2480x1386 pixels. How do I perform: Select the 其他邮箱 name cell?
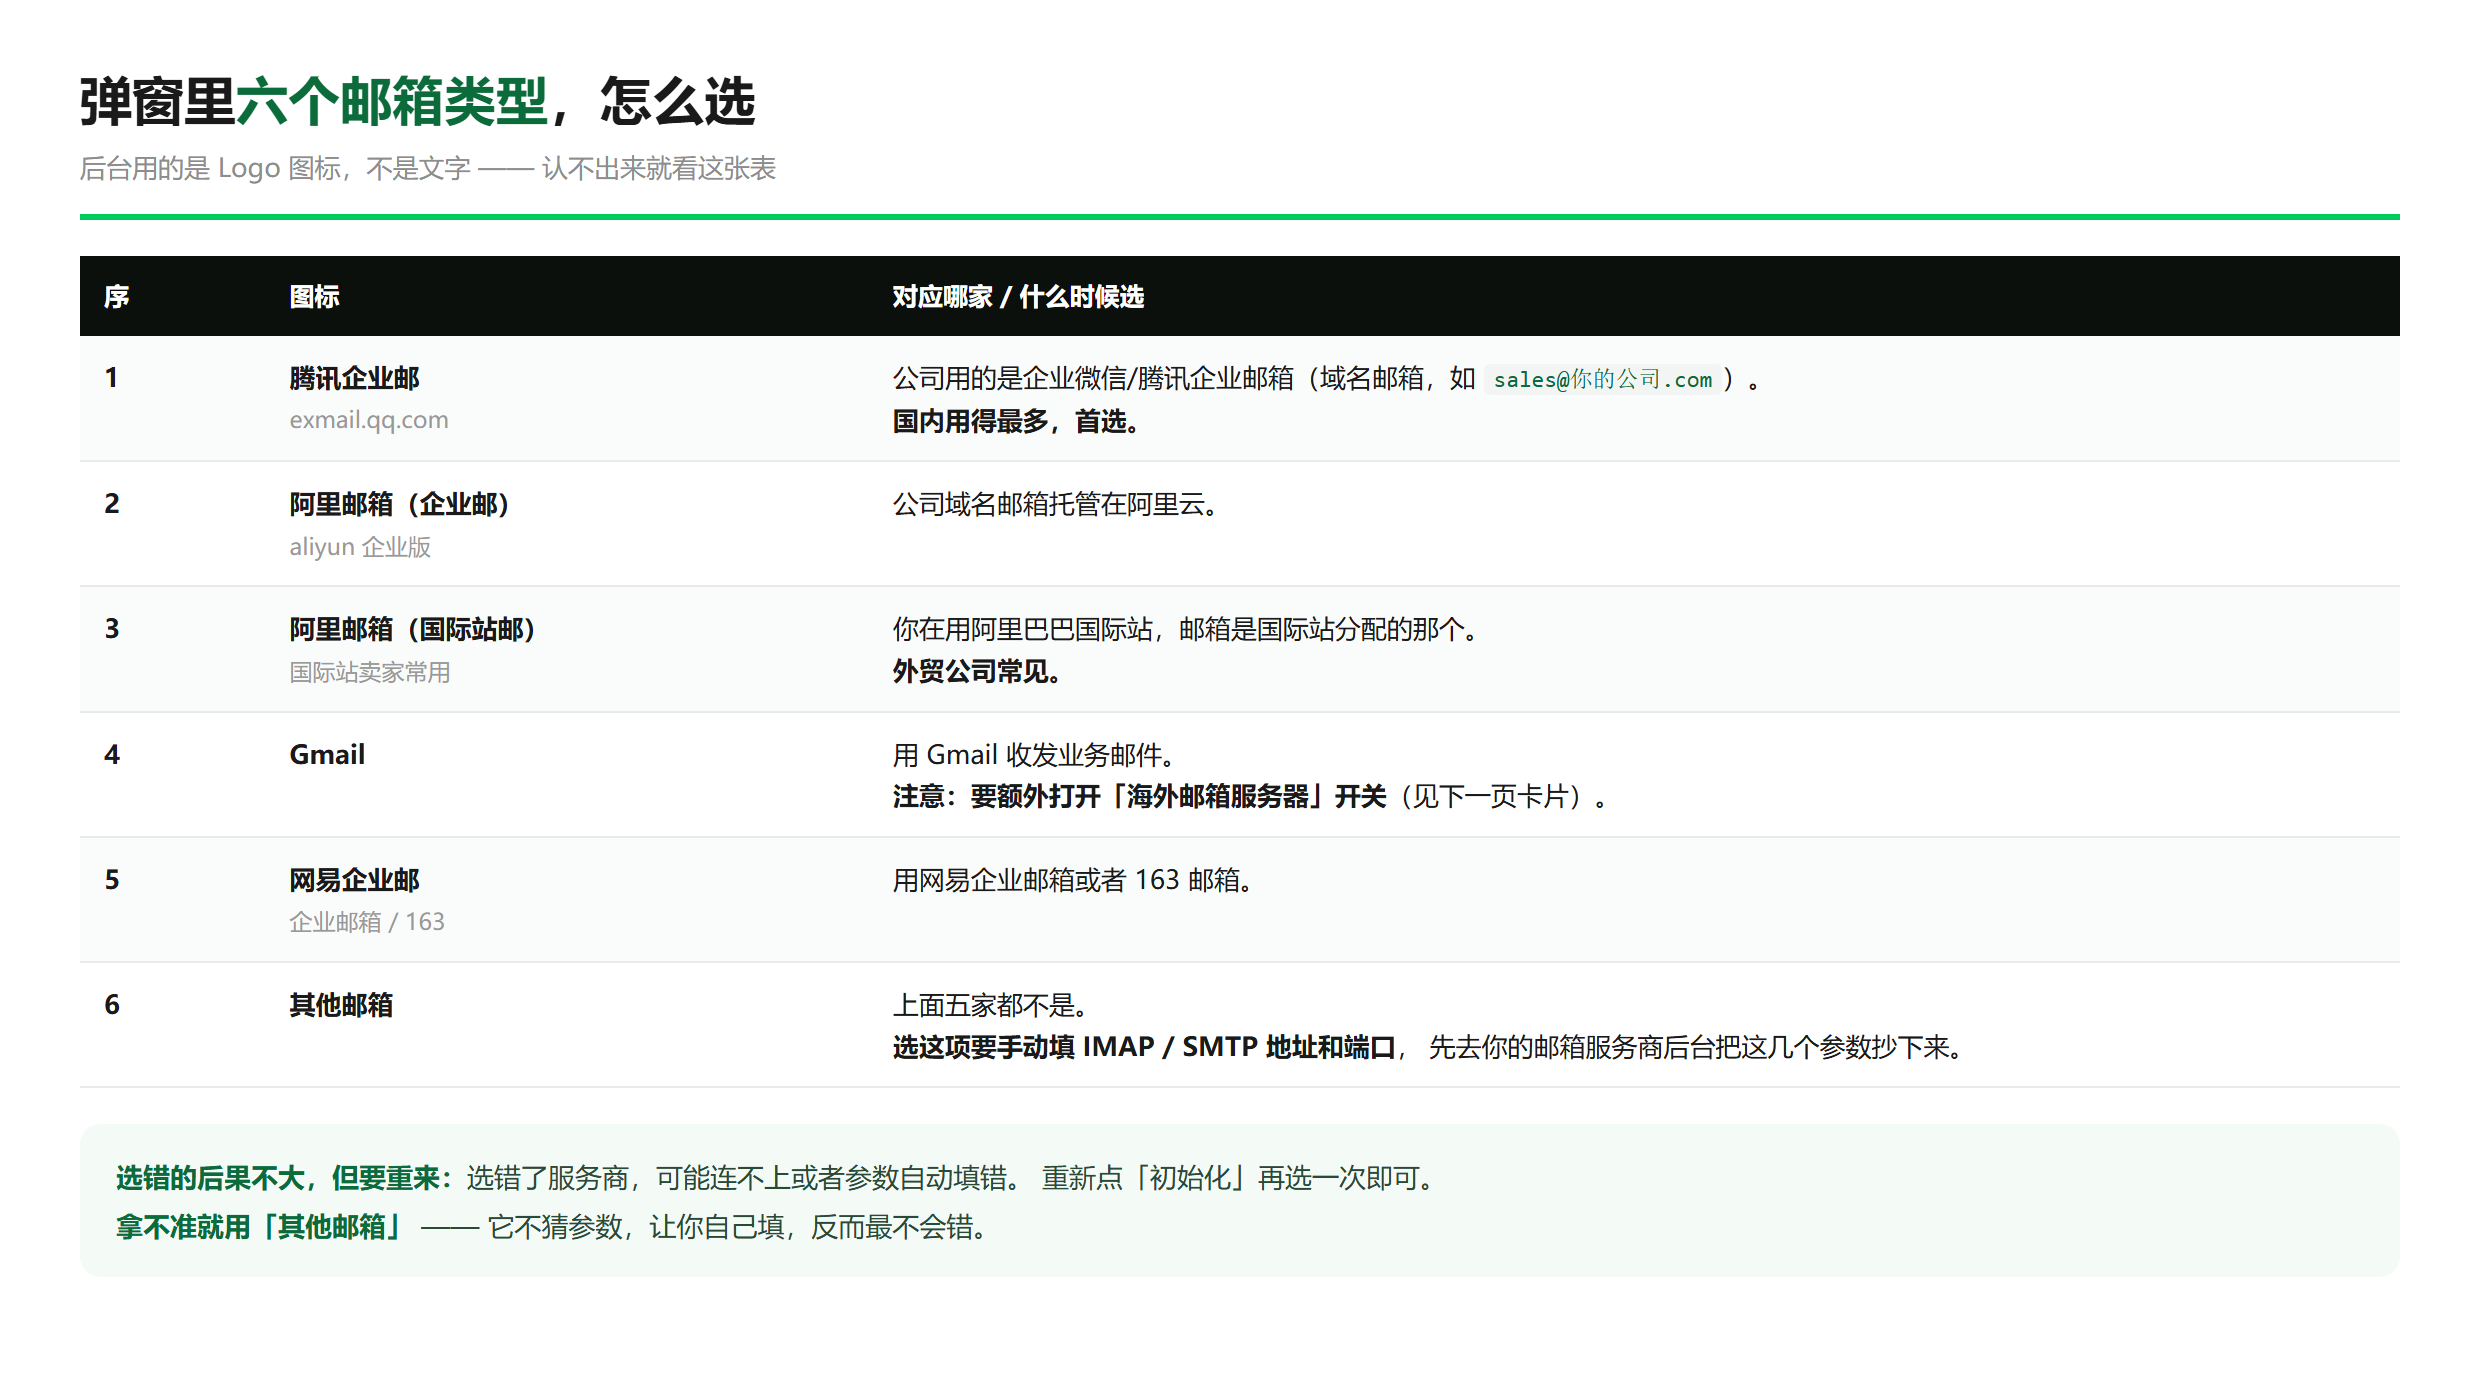coord(341,1005)
